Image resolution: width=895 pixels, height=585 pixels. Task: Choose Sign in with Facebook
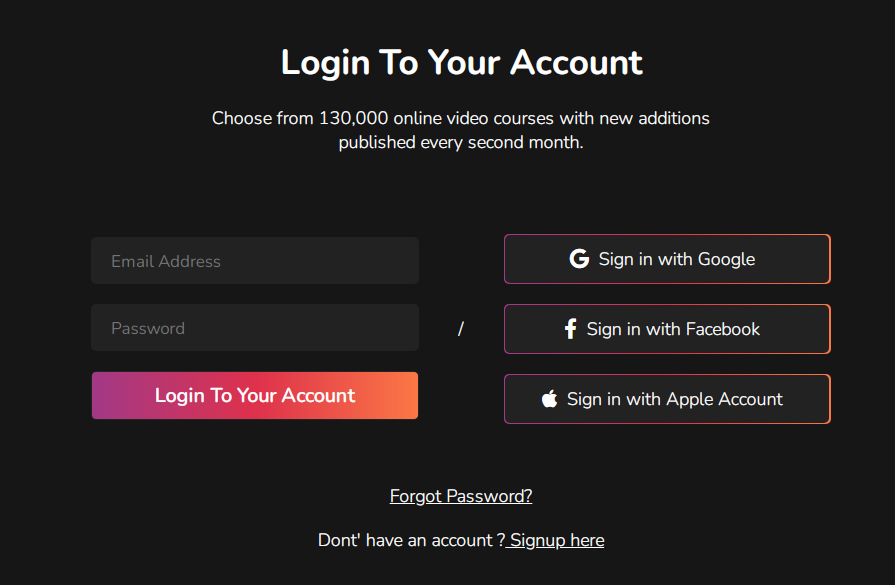pyautogui.click(x=667, y=329)
